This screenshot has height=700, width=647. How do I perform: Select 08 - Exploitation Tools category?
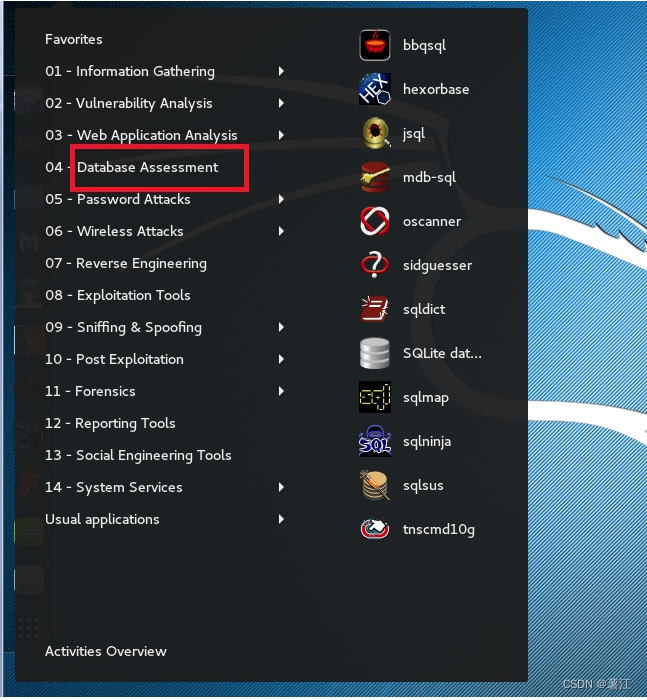click(118, 295)
